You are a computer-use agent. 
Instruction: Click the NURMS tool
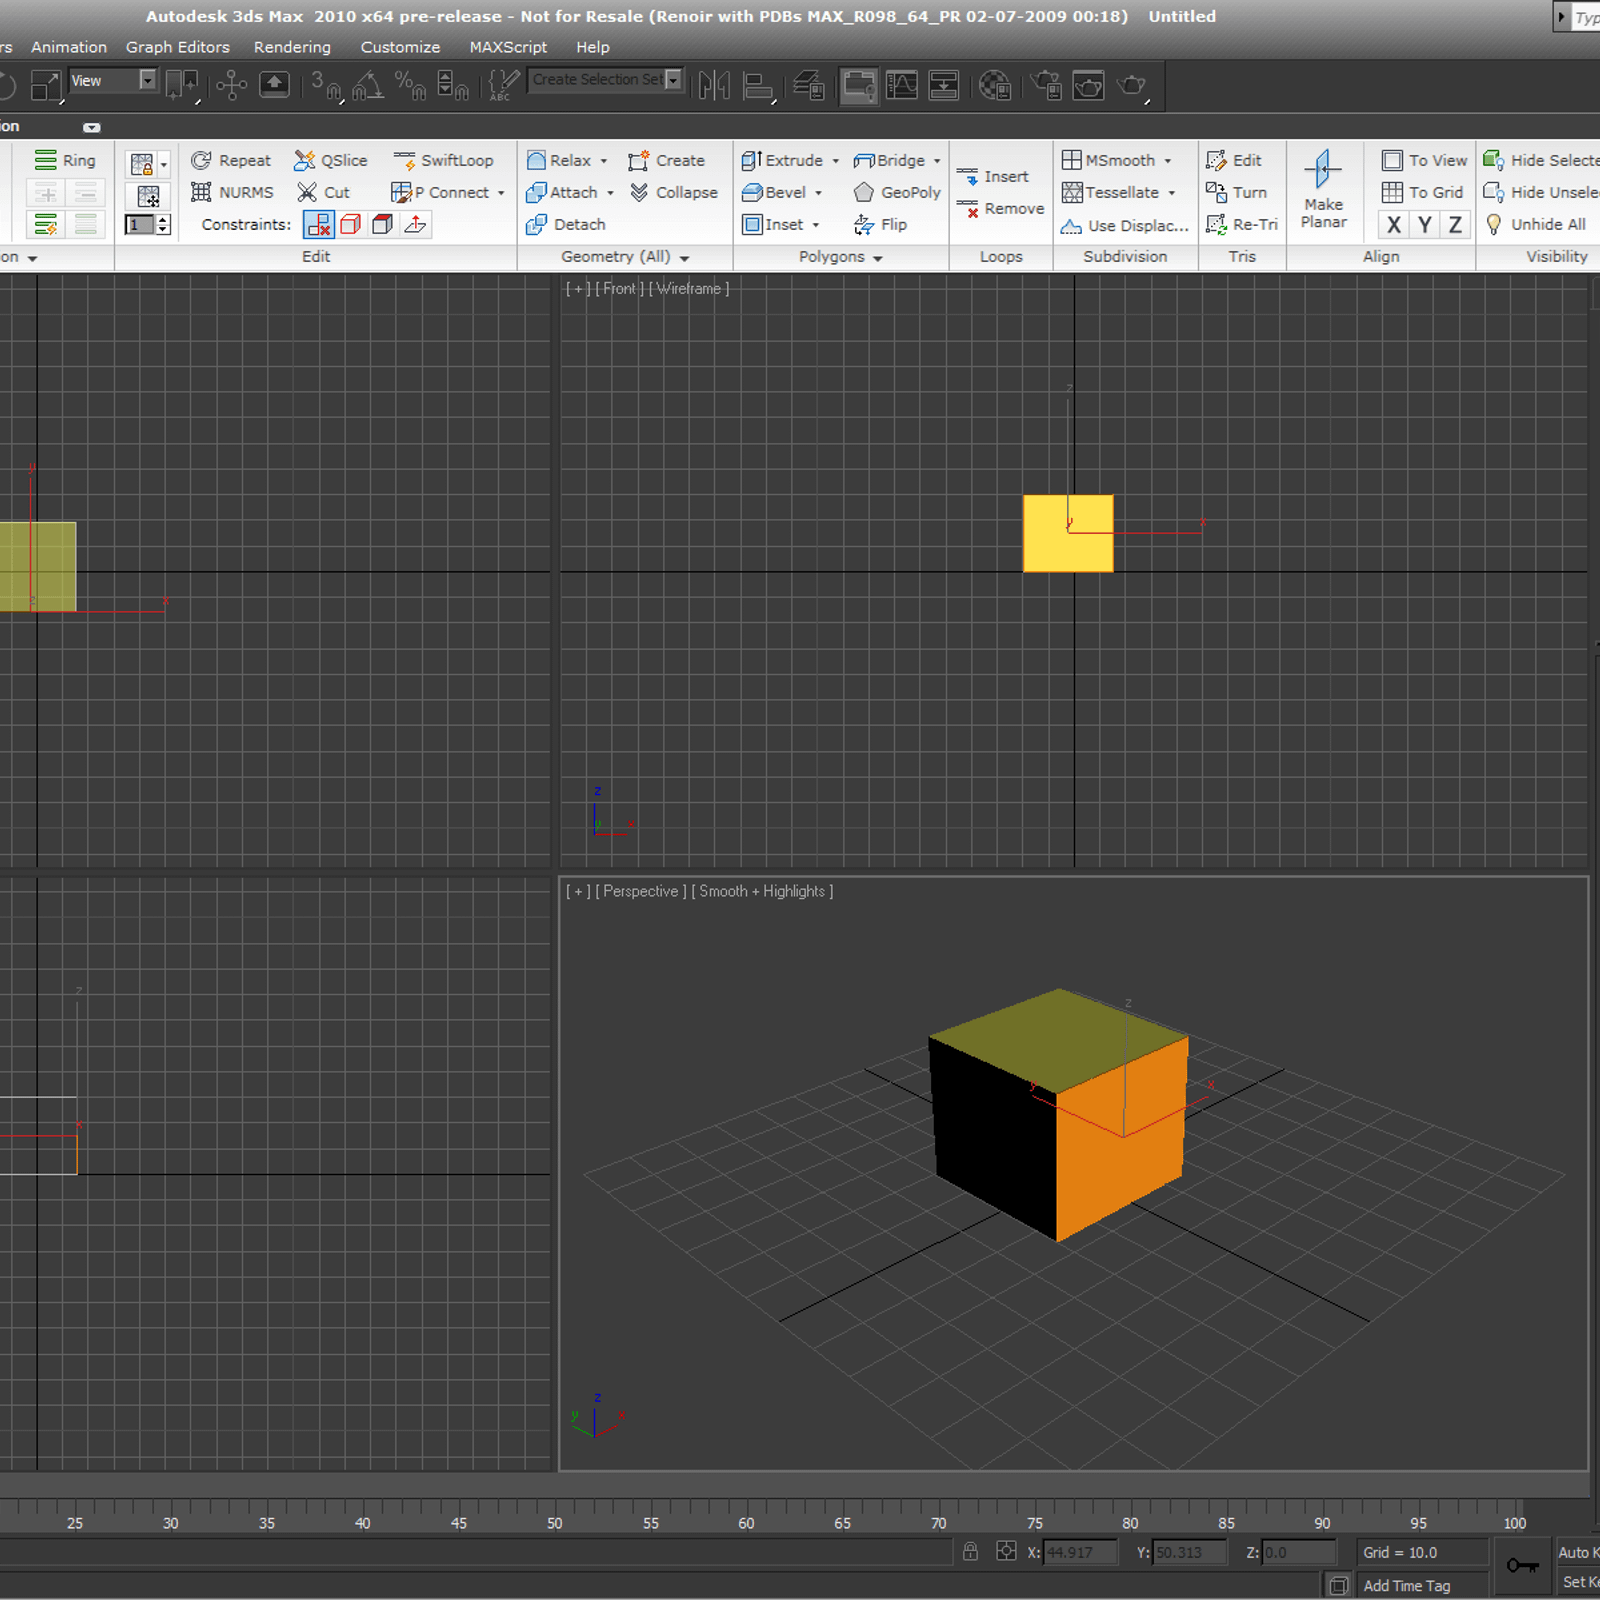click(x=232, y=192)
